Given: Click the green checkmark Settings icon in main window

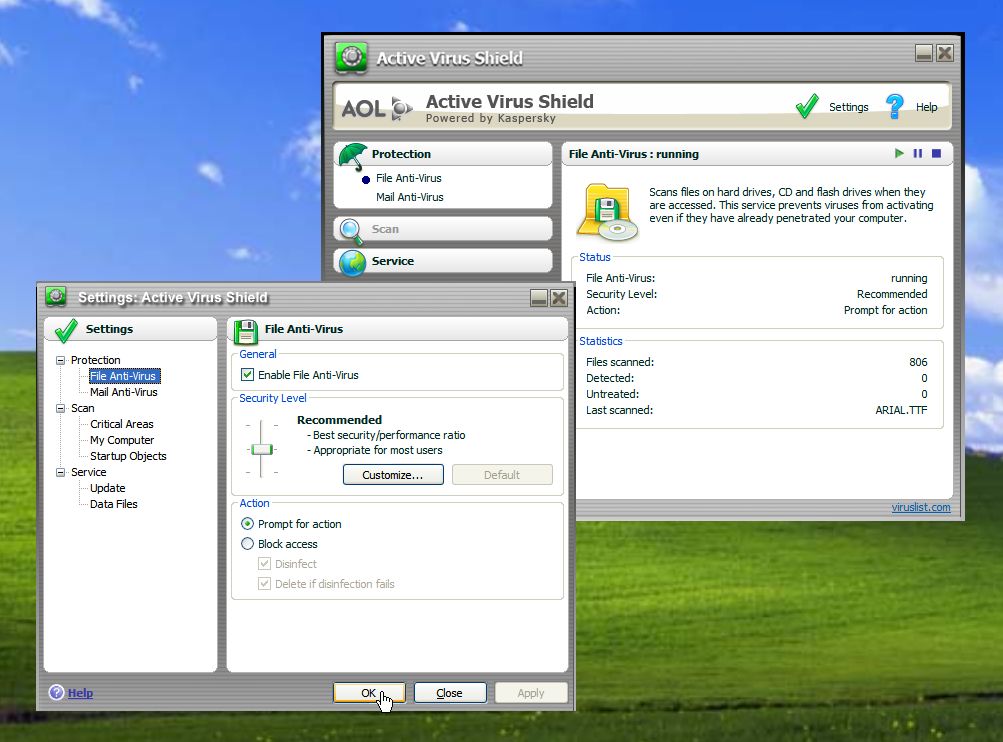Looking at the screenshot, I should click(x=807, y=106).
